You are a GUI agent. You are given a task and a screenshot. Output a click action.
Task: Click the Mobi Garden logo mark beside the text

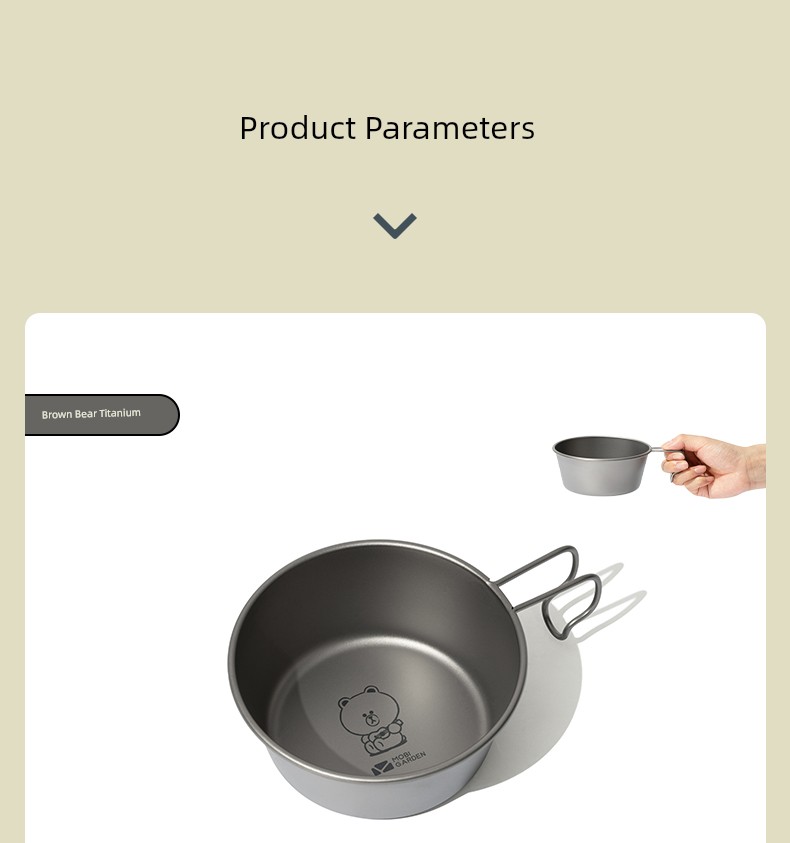tap(382, 768)
